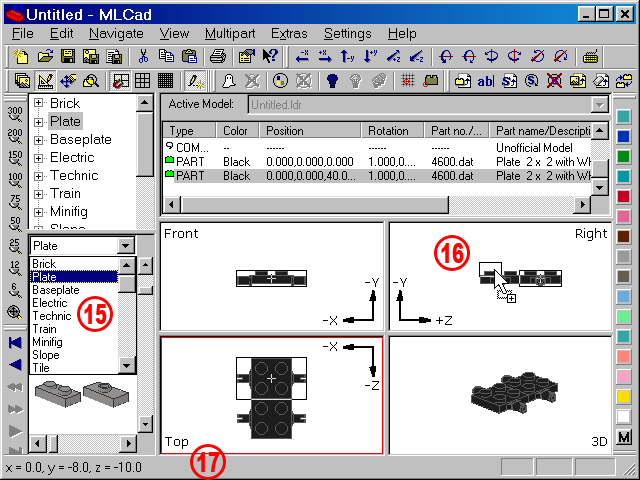This screenshot has height=480, width=640.
Task: Add a comment with the 'ab|' icon
Action: [x=486, y=80]
